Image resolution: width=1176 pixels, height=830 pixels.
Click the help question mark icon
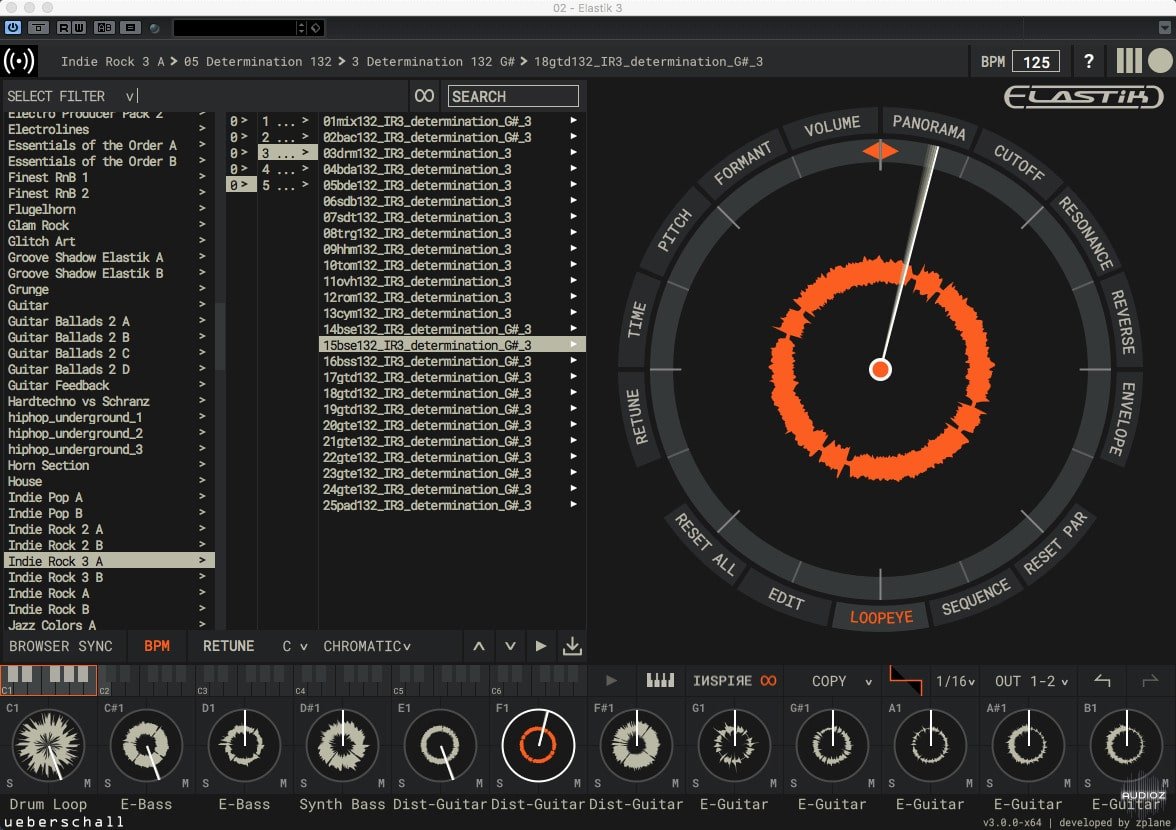pos(1089,61)
